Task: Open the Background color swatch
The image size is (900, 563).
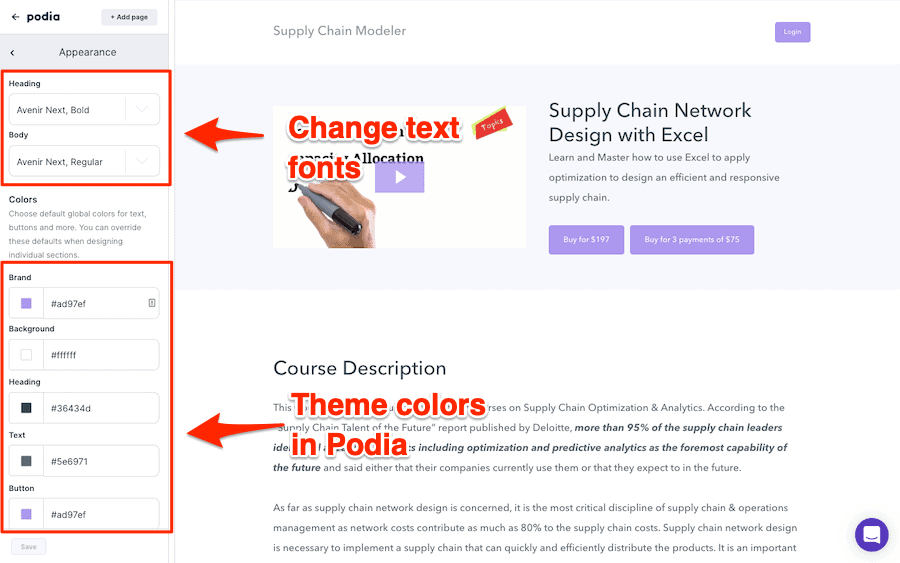Action: 26,355
